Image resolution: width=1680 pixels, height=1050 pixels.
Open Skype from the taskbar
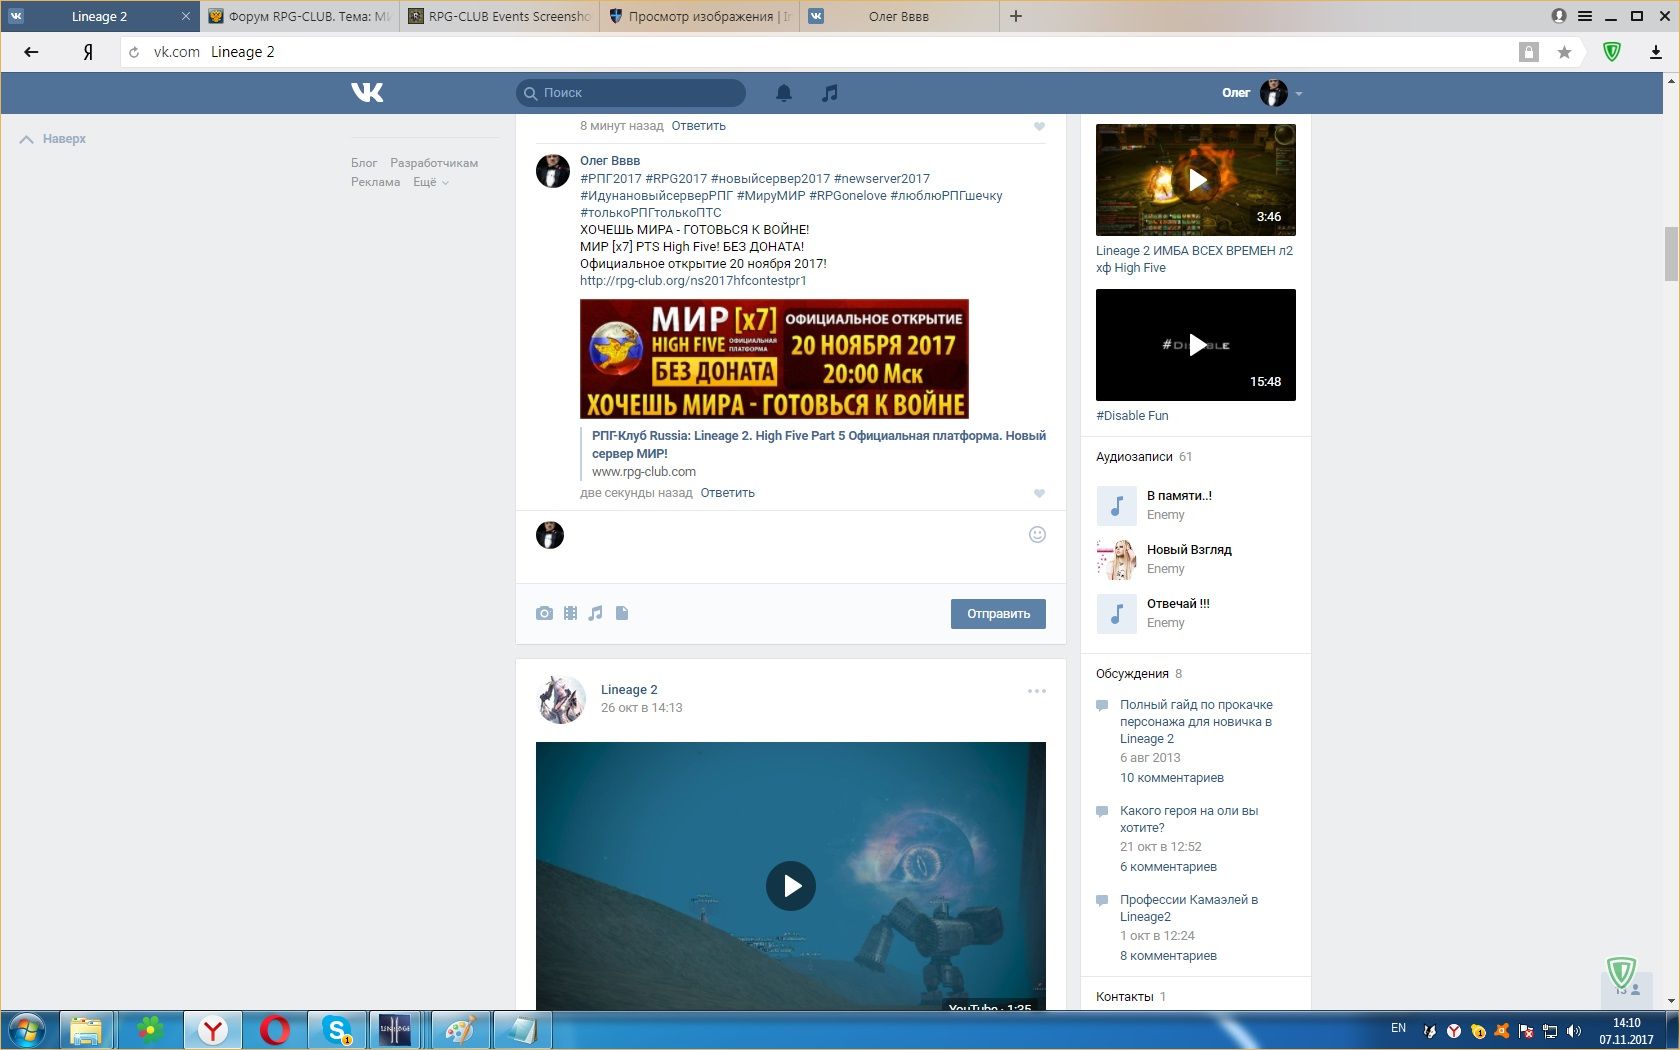click(x=337, y=1030)
